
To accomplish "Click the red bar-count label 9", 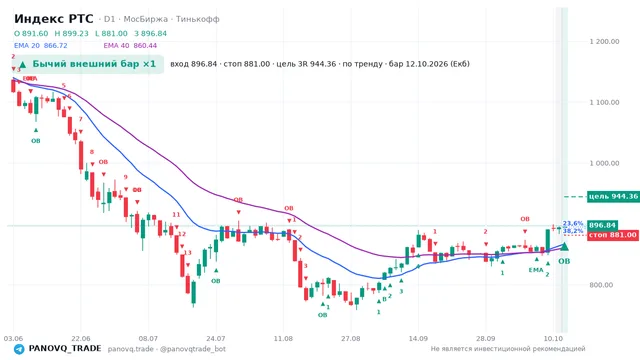I will tap(126, 177).
